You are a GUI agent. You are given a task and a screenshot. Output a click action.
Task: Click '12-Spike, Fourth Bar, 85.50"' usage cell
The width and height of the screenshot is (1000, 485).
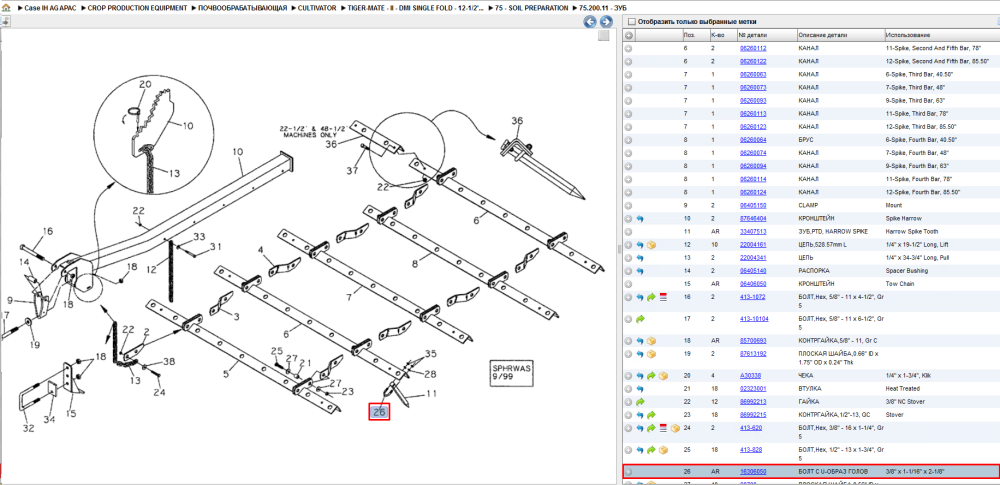(x=921, y=192)
